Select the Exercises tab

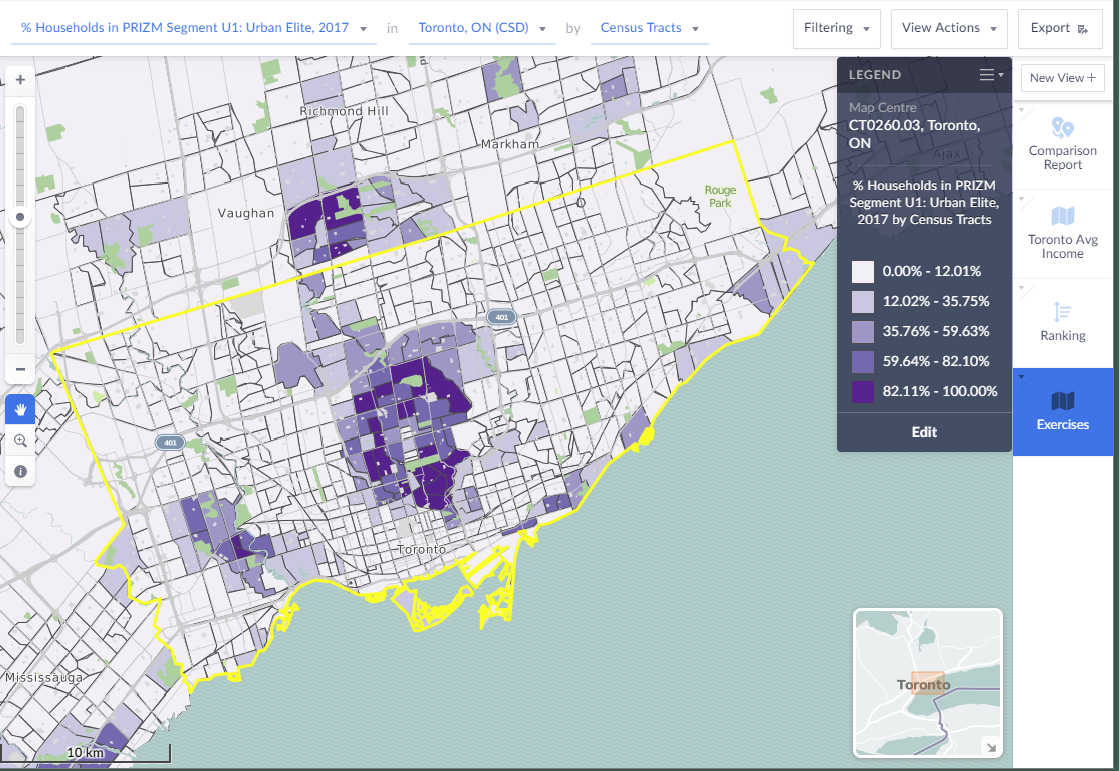pos(1062,412)
